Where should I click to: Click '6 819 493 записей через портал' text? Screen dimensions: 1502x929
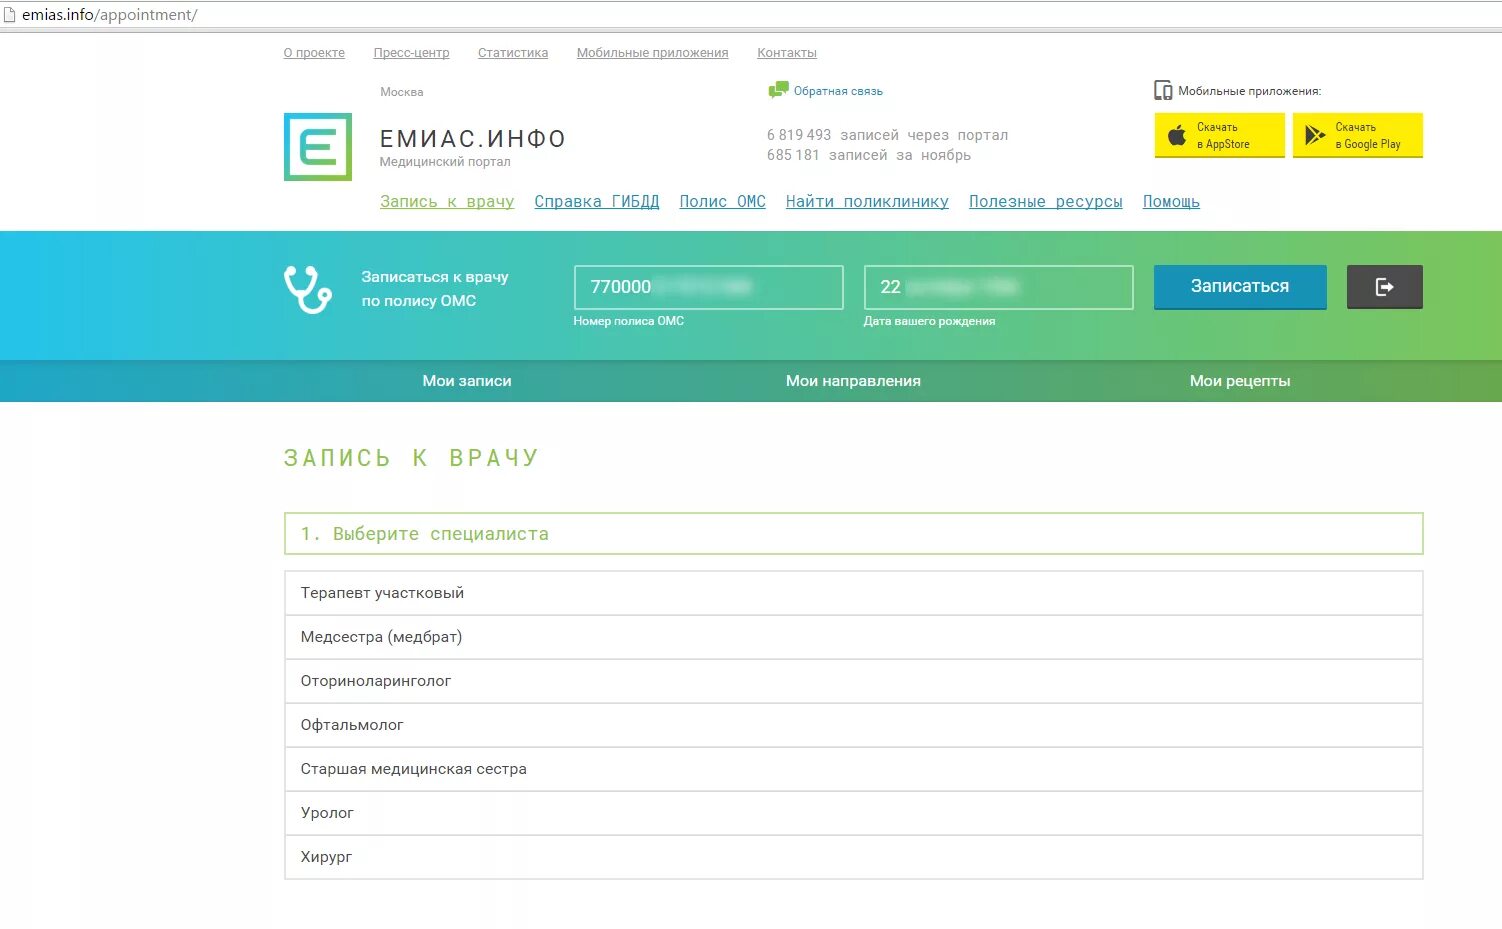[x=887, y=135]
